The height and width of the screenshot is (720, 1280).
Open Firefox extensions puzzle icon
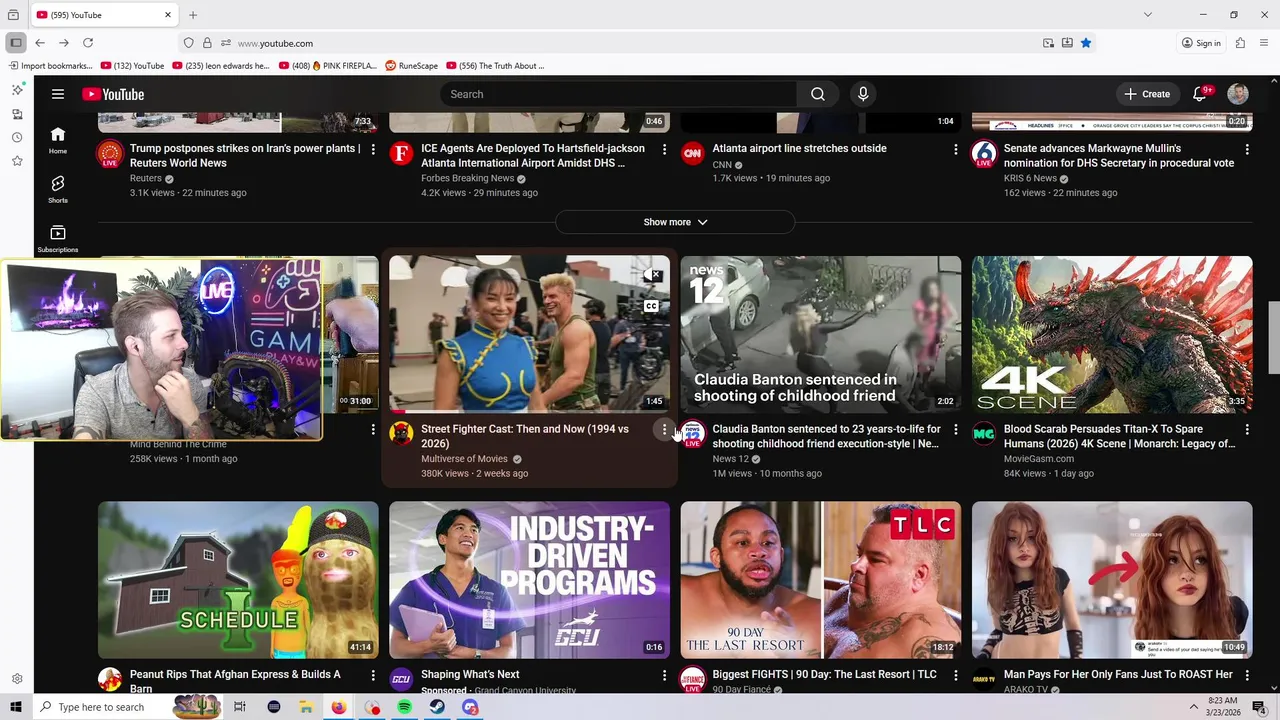[1240, 43]
